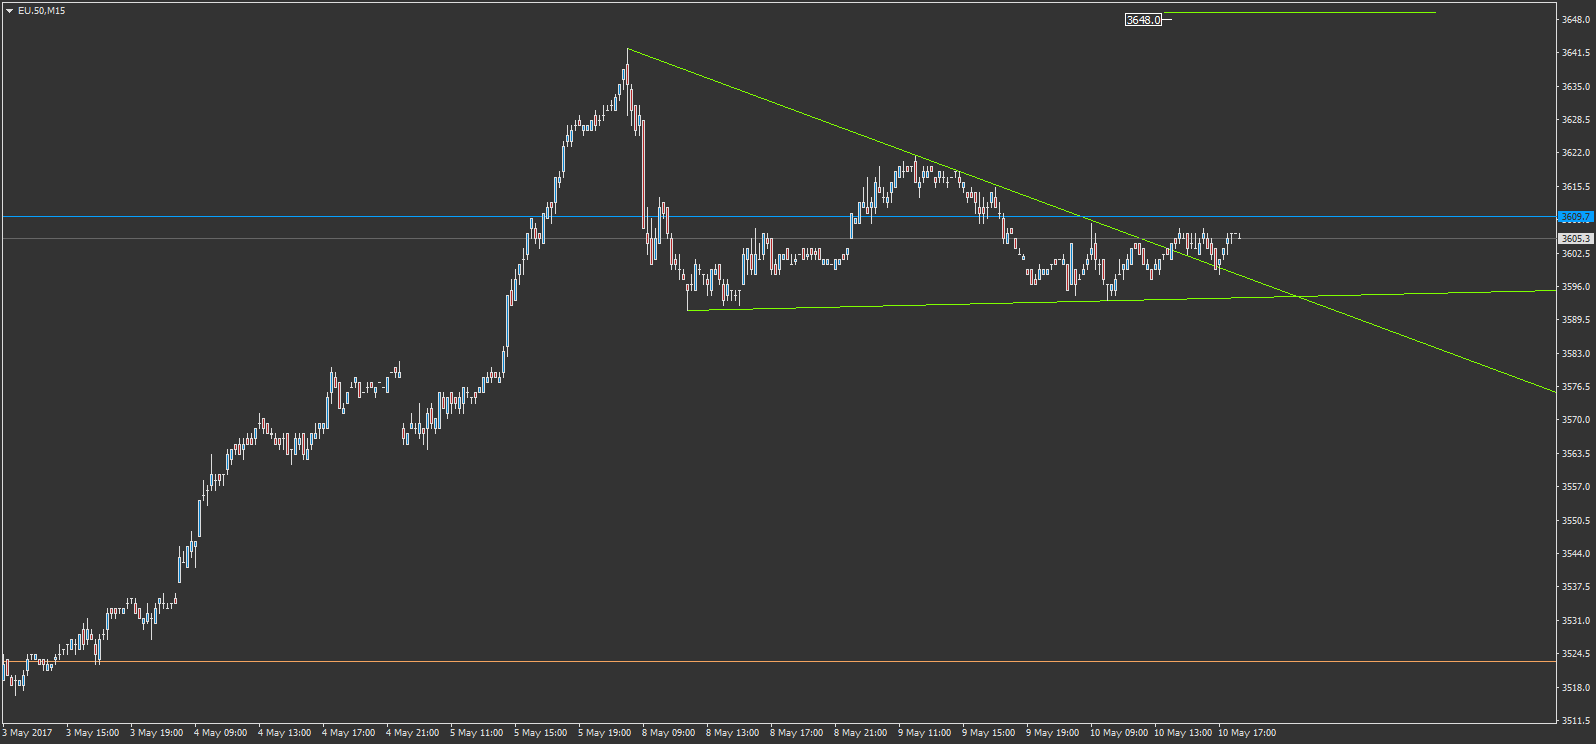This screenshot has height=744, width=1596.
Task: Click the 8 May 21:00 time label
Action: tap(860, 733)
